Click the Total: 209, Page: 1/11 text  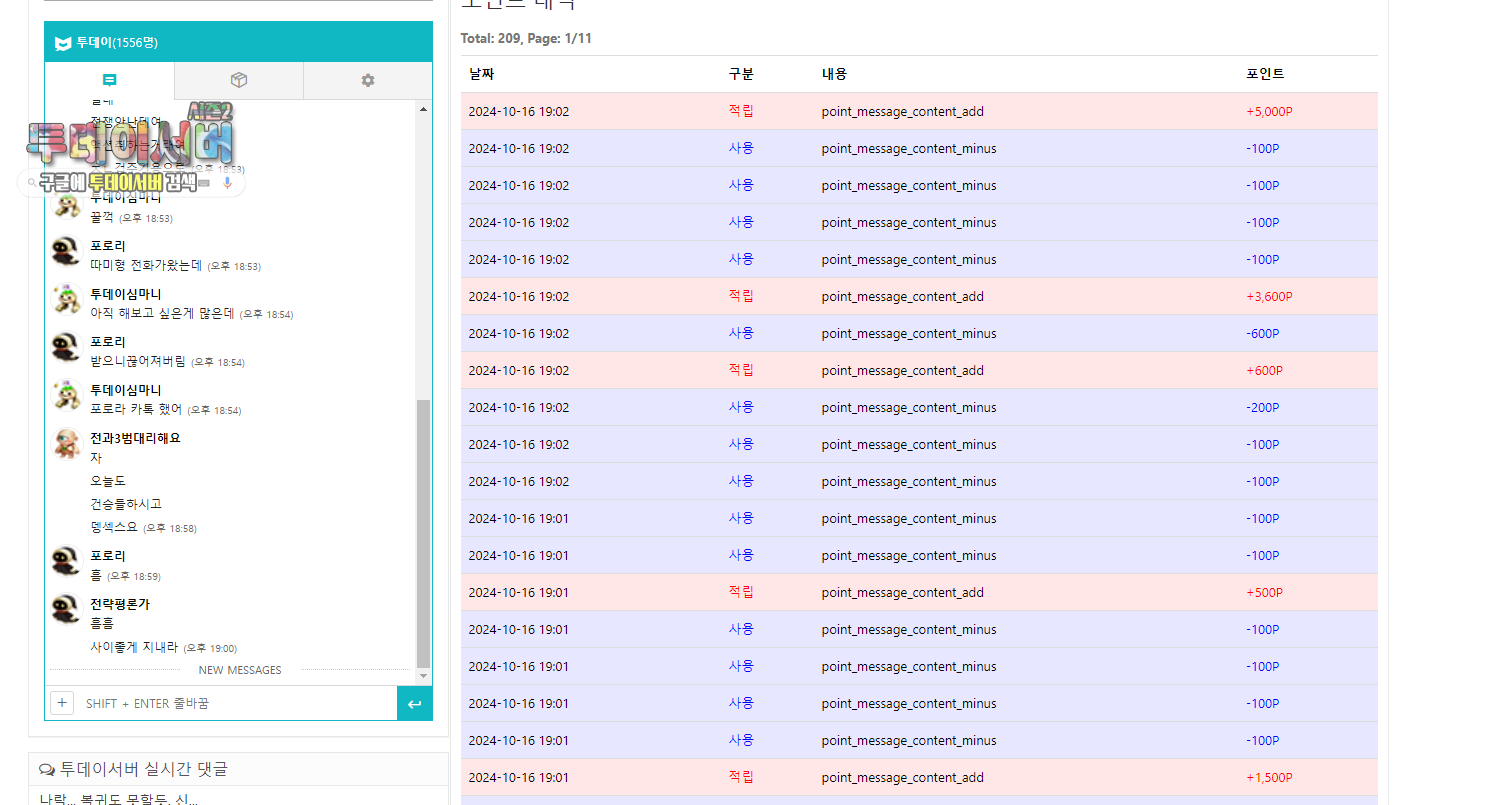coord(526,38)
